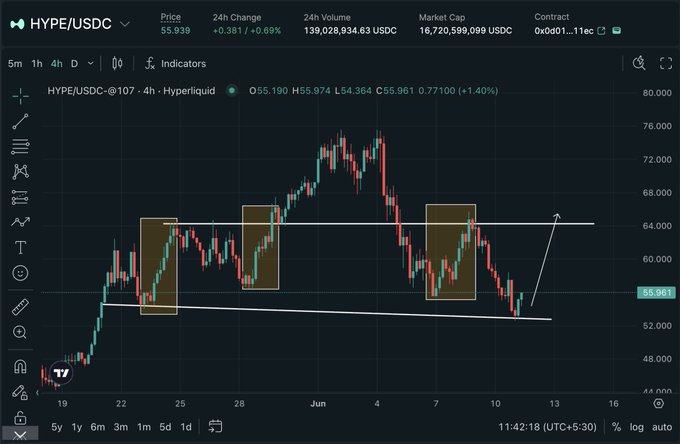Toggle log scale mode
680x444 pixels.
point(636,427)
